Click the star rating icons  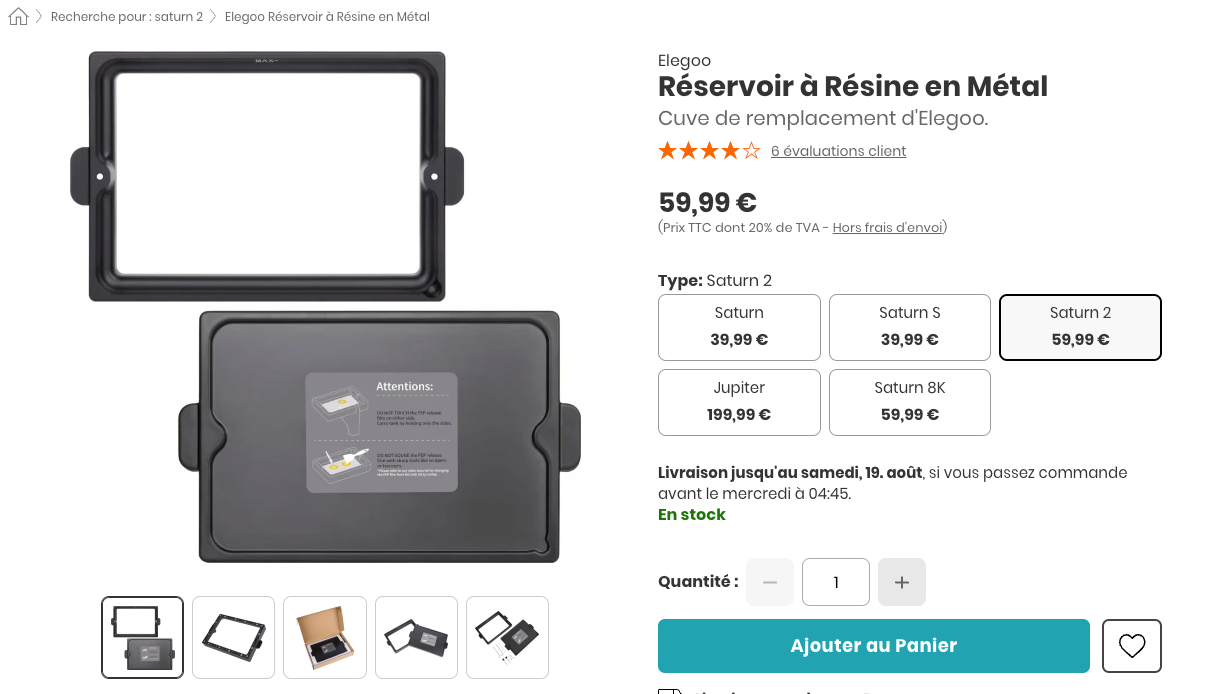click(x=709, y=151)
